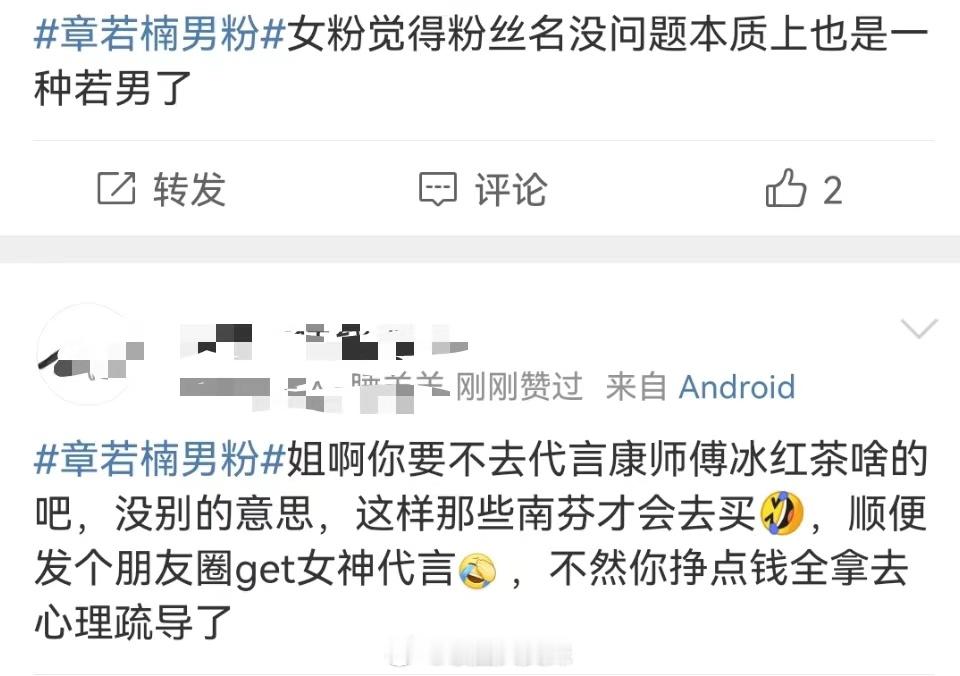
Task: Click the like count number 2
Action: [832, 190]
